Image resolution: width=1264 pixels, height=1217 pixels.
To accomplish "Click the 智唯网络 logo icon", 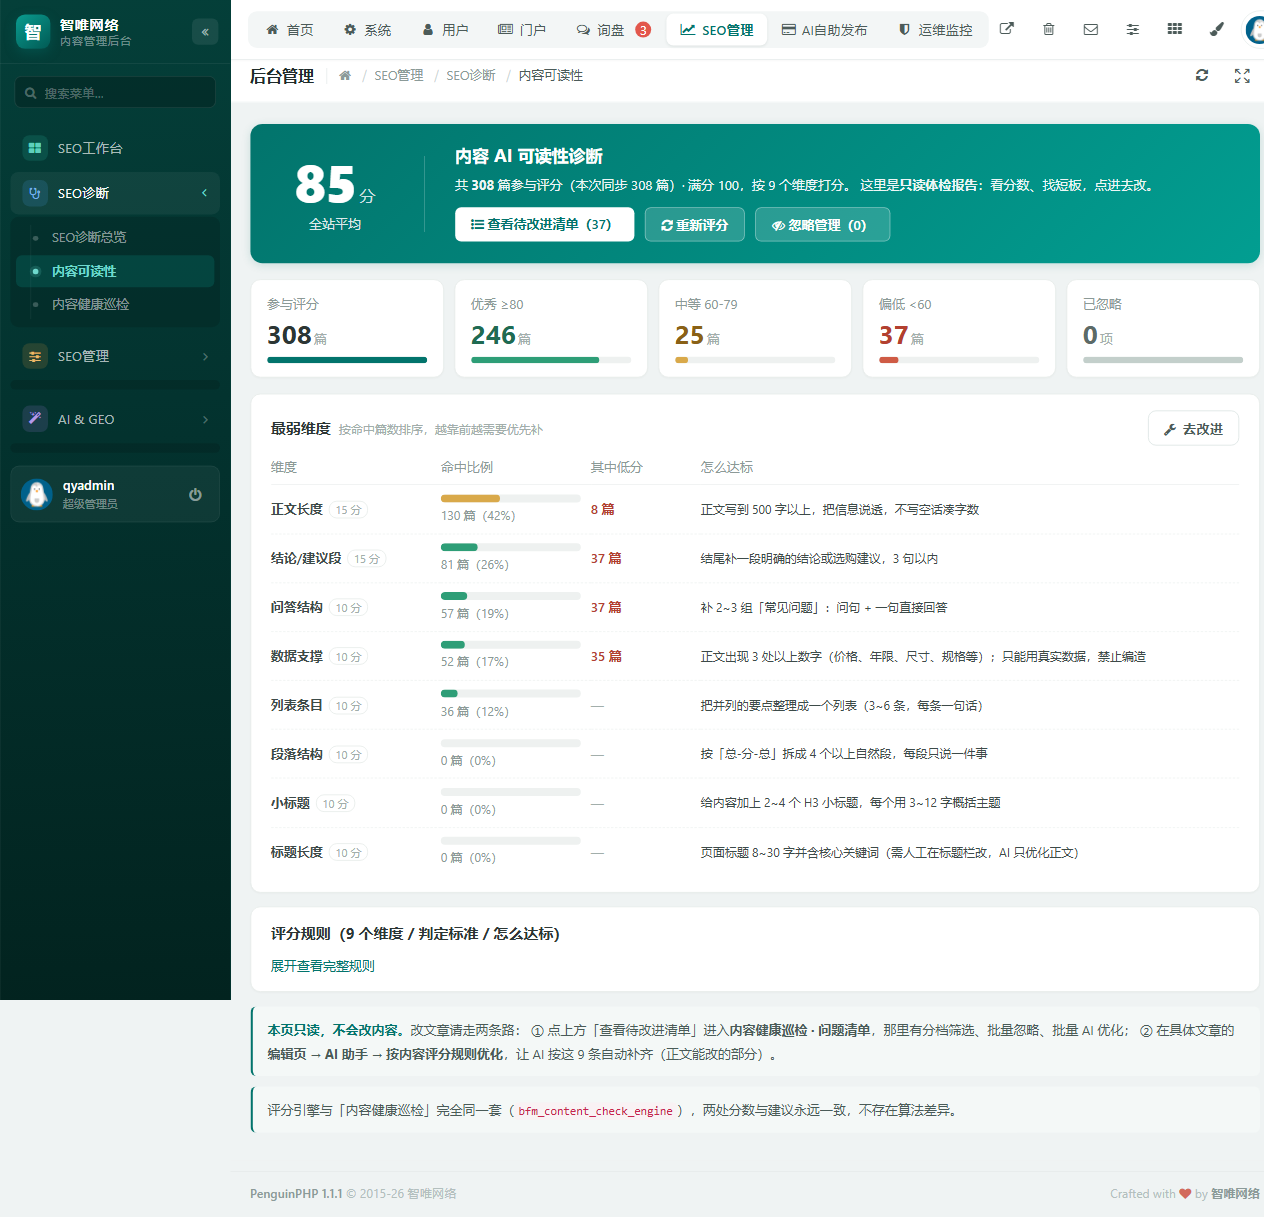I will [33, 32].
